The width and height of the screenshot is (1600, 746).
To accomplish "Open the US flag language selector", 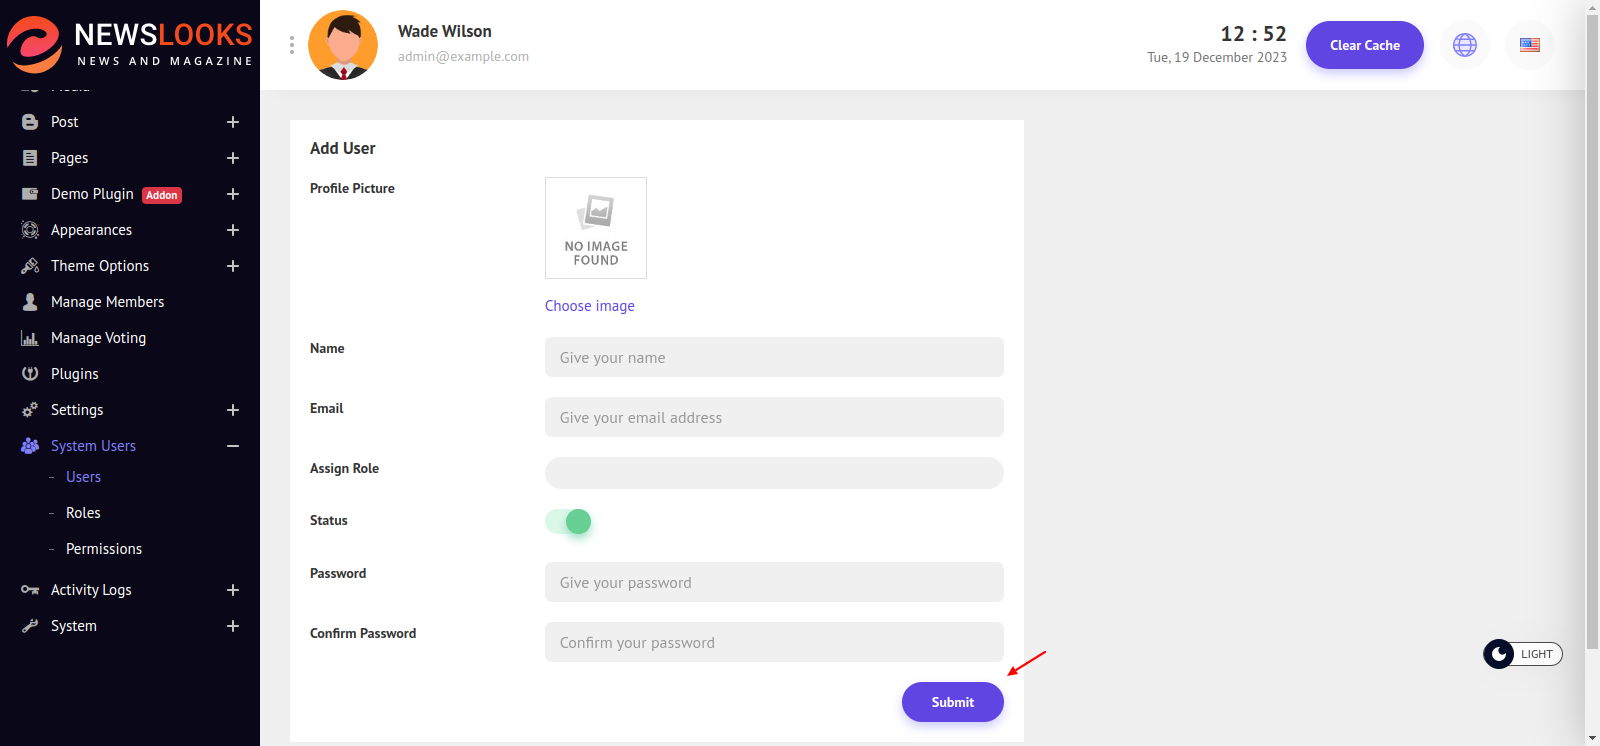I will click(x=1529, y=45).
